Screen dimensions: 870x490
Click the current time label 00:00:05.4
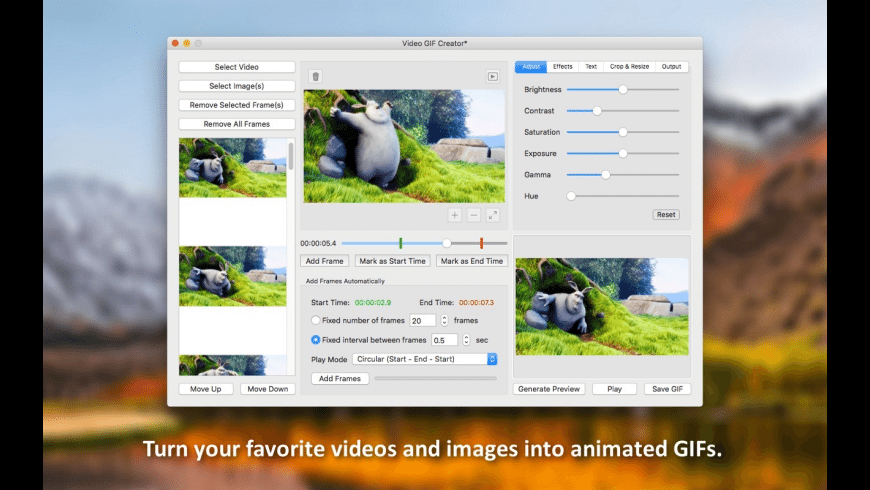[318, 243]
